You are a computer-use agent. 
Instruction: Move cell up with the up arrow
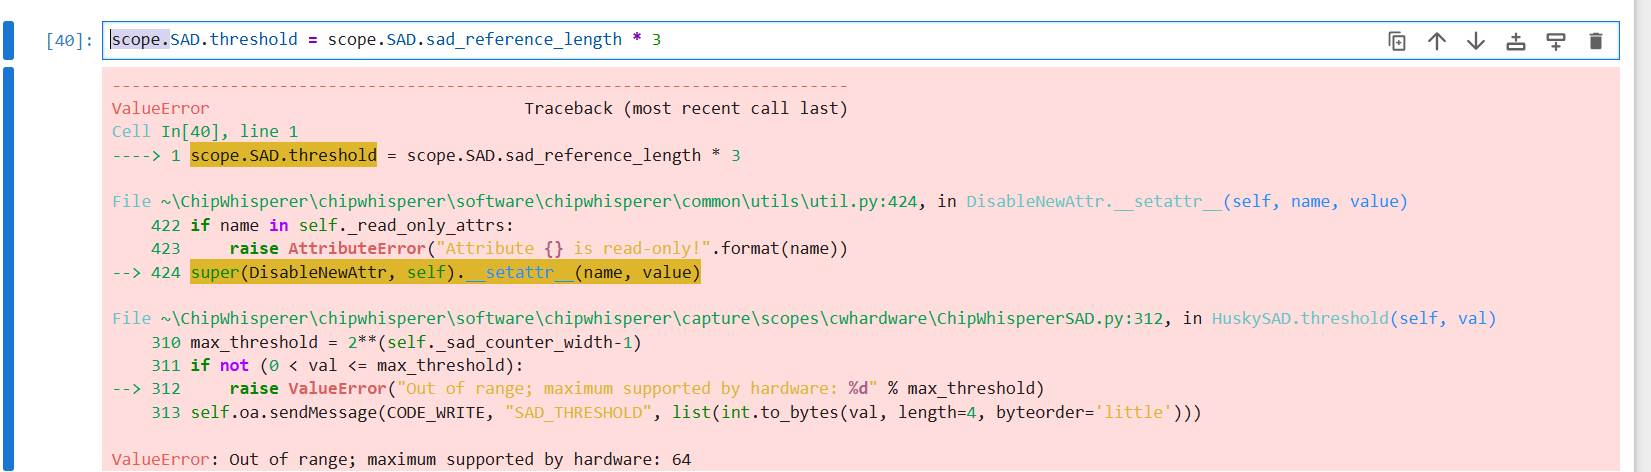tap(1436, 41)
